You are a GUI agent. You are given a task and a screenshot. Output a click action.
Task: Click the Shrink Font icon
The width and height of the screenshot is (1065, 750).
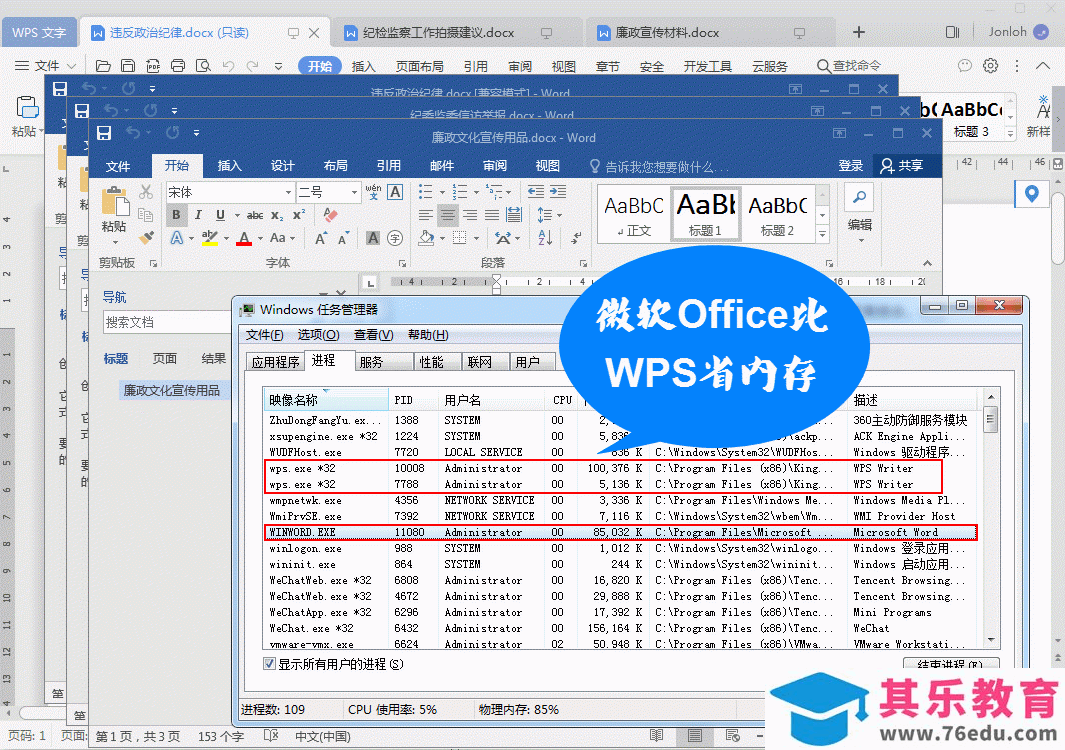pyautogui.click(x=343, y=238)
